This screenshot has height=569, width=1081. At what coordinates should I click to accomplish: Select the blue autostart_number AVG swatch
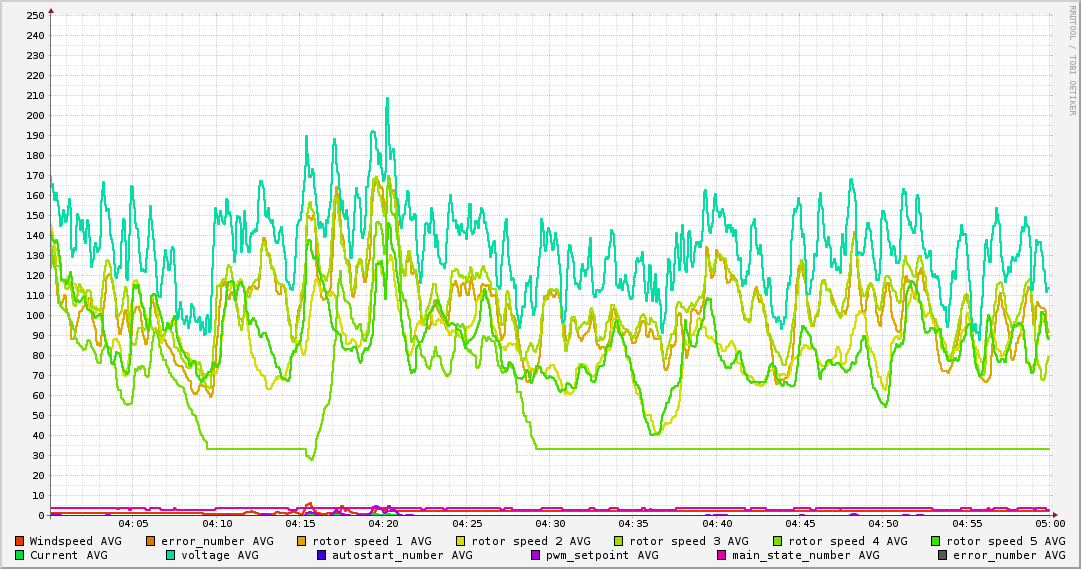[322, 555]
